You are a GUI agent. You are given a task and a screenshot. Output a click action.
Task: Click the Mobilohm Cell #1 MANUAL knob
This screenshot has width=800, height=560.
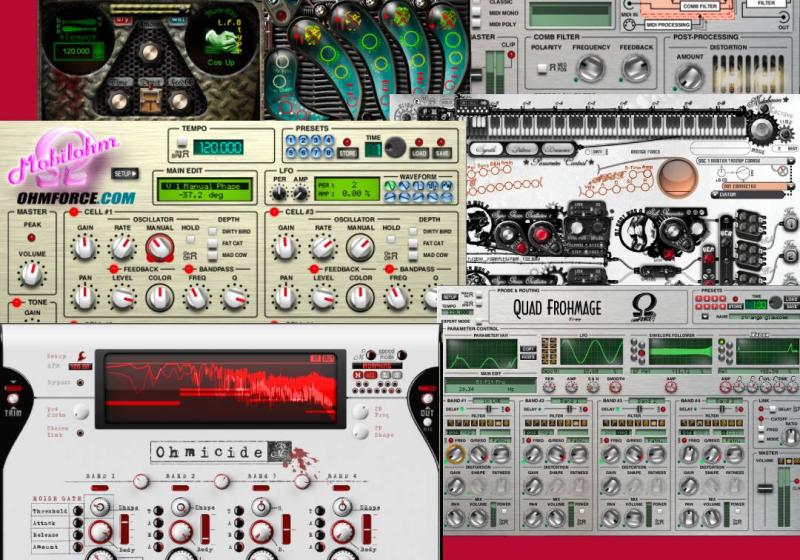coord(160,248)
